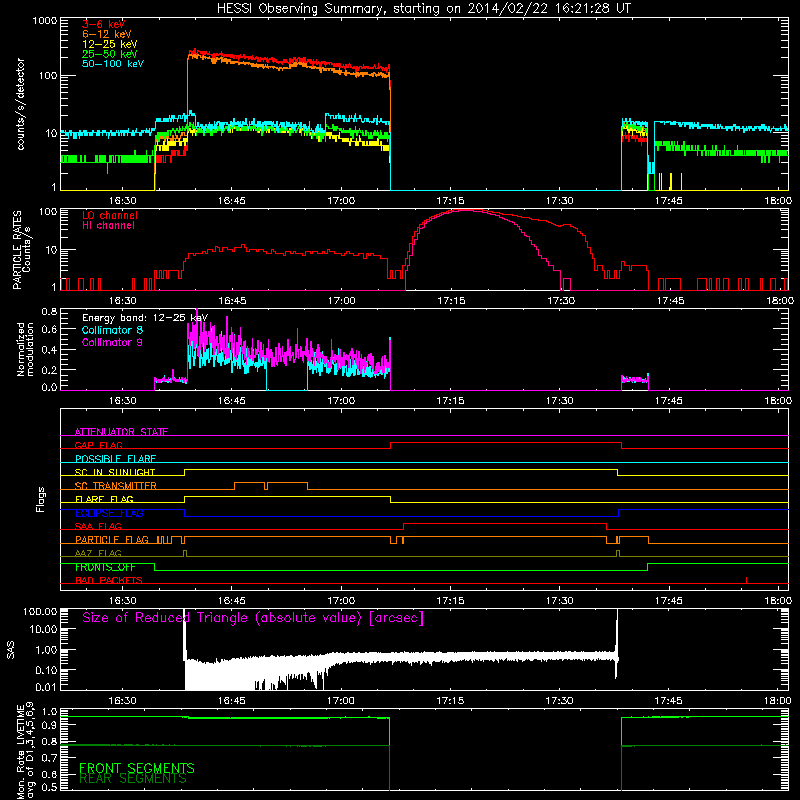
Task: Click the counts/s/detector axis label
Action: [x=21, y=104]
